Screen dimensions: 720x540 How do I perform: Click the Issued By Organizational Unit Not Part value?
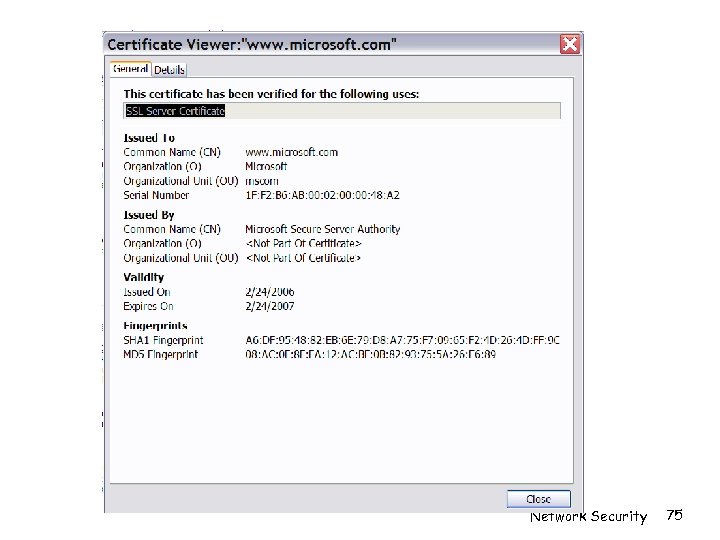pos(303,258)
